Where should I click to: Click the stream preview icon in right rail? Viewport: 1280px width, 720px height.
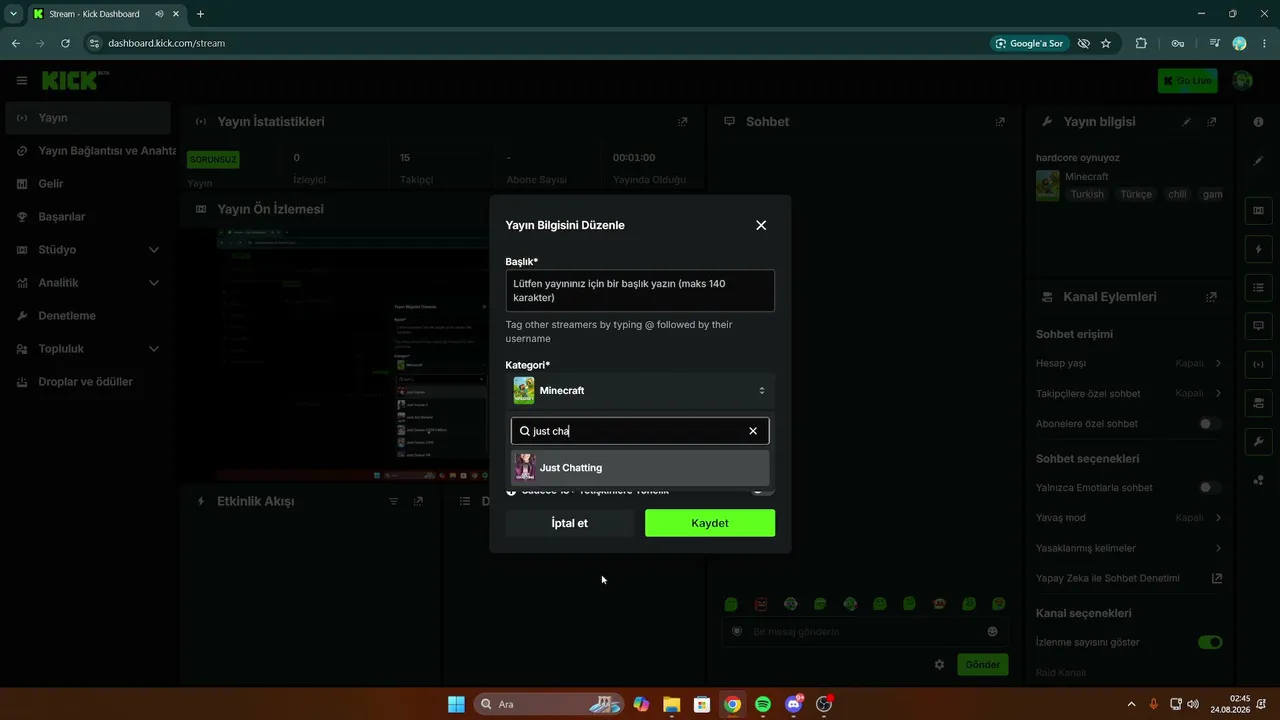tap(1258, 211)
